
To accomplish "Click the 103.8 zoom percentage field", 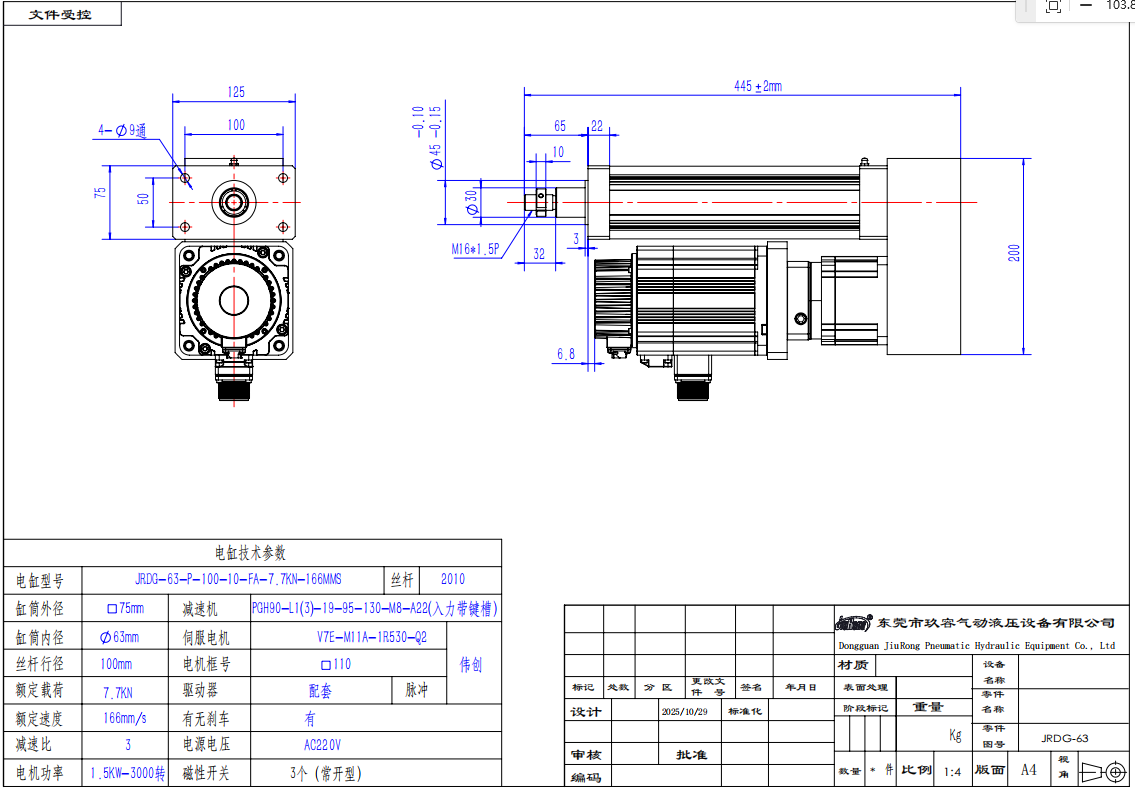I will point(1119,5).
